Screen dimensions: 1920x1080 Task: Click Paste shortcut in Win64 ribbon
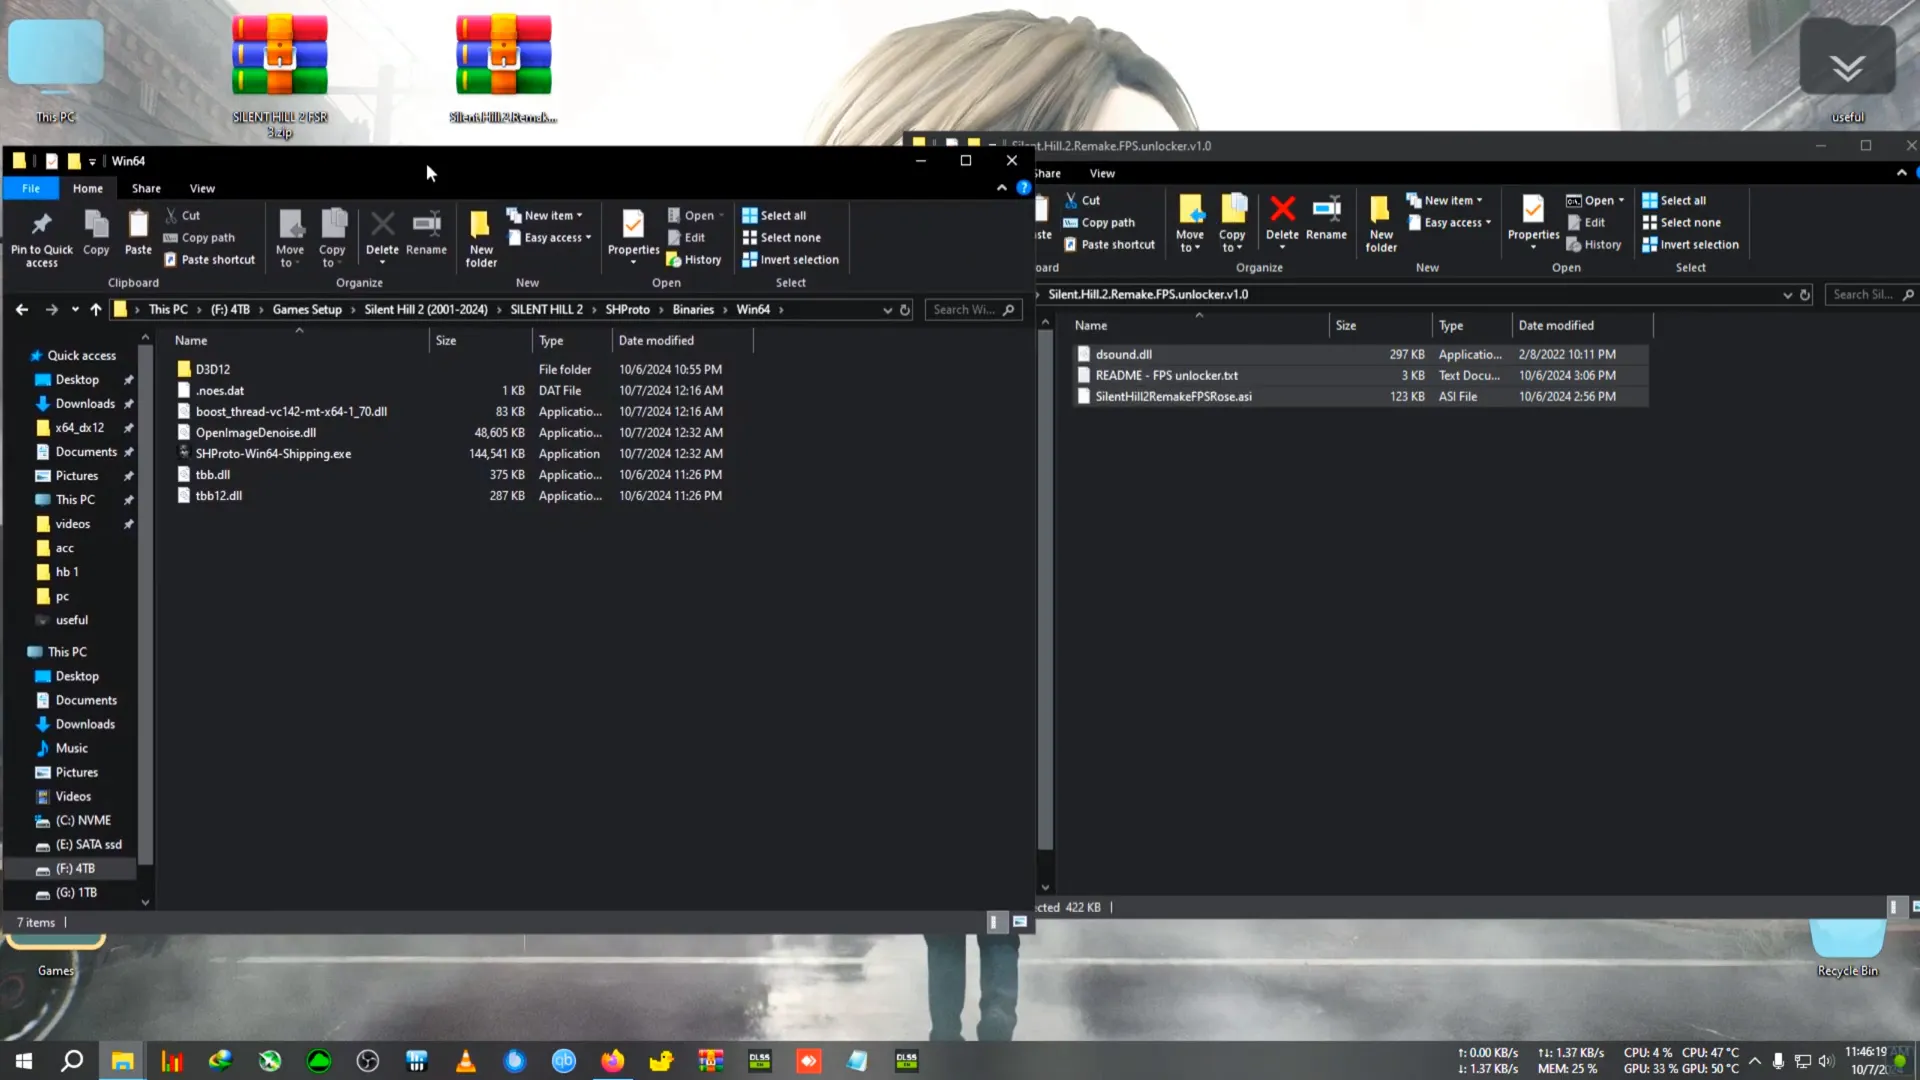pyautogui.click(x=209, y=260)
